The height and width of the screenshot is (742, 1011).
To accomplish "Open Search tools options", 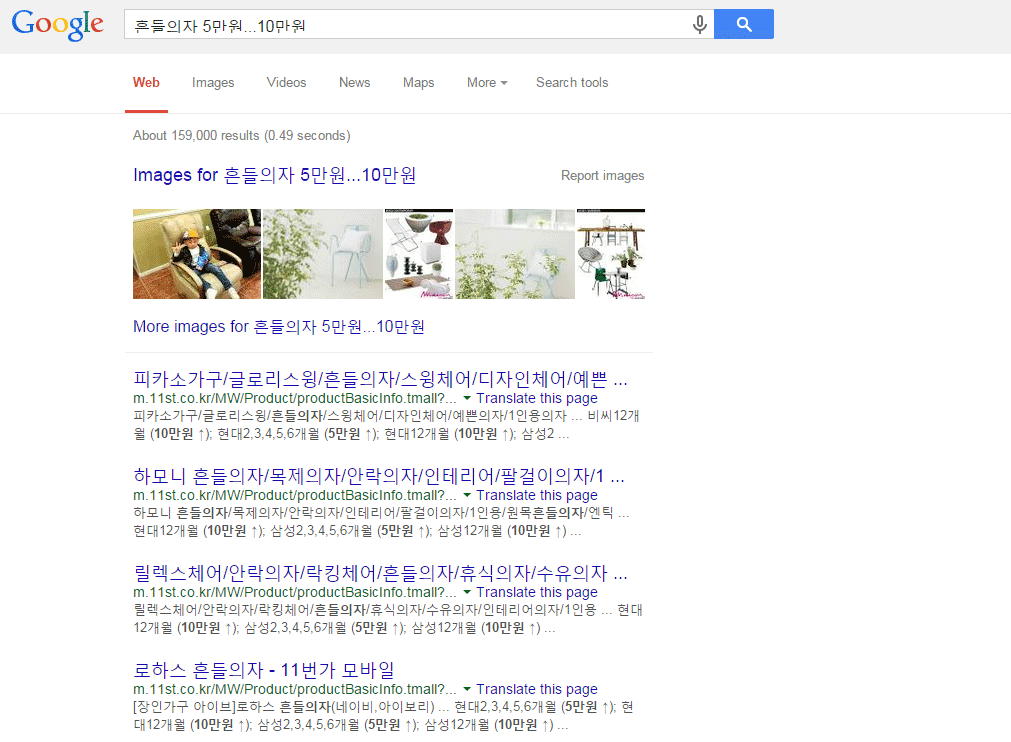I will tap(572, 83).
